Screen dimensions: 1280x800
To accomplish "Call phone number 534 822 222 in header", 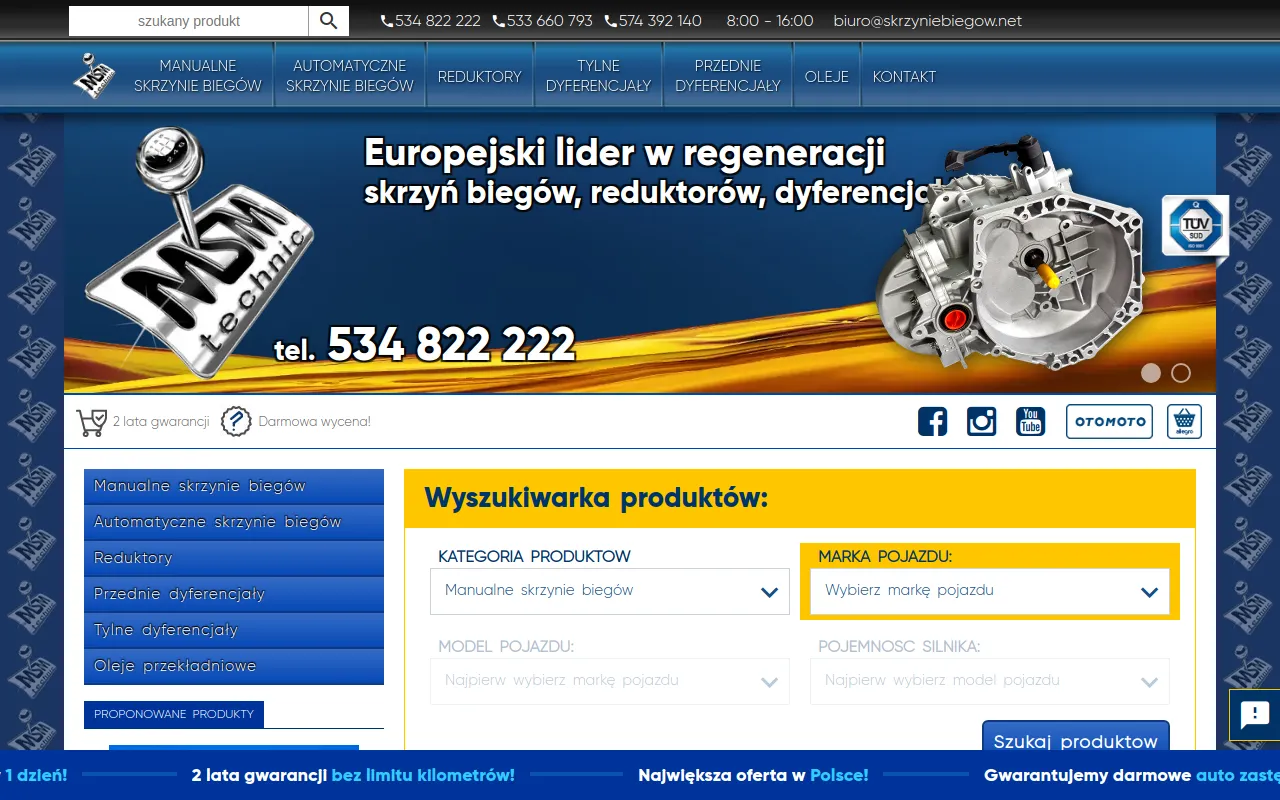I will [x=431, y=21].
